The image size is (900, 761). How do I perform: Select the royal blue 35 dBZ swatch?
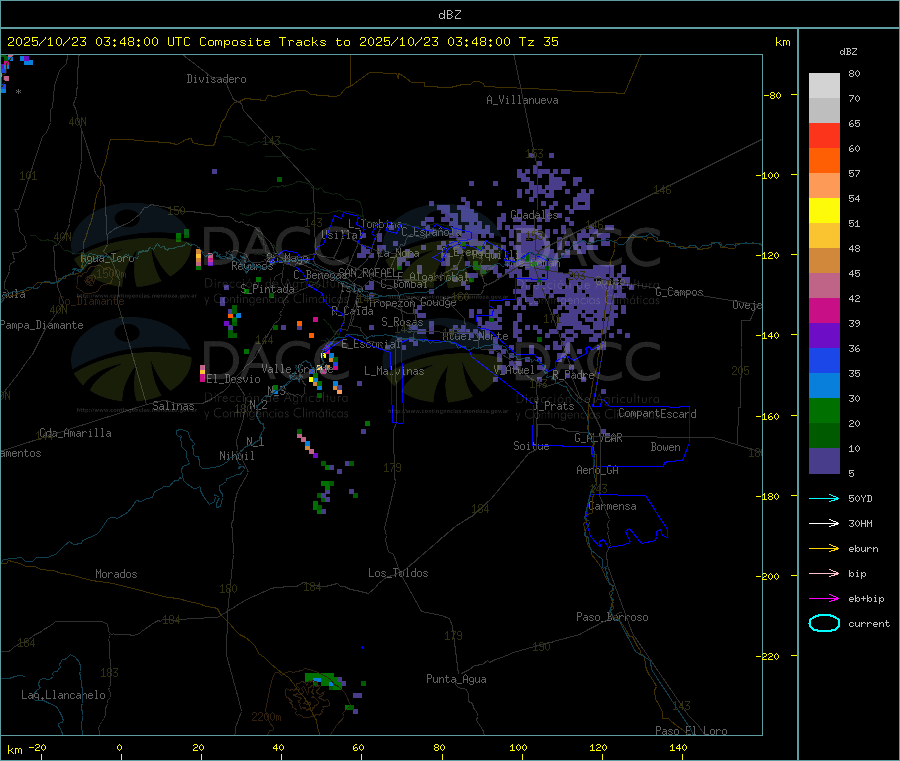click(x=824, y=360)
